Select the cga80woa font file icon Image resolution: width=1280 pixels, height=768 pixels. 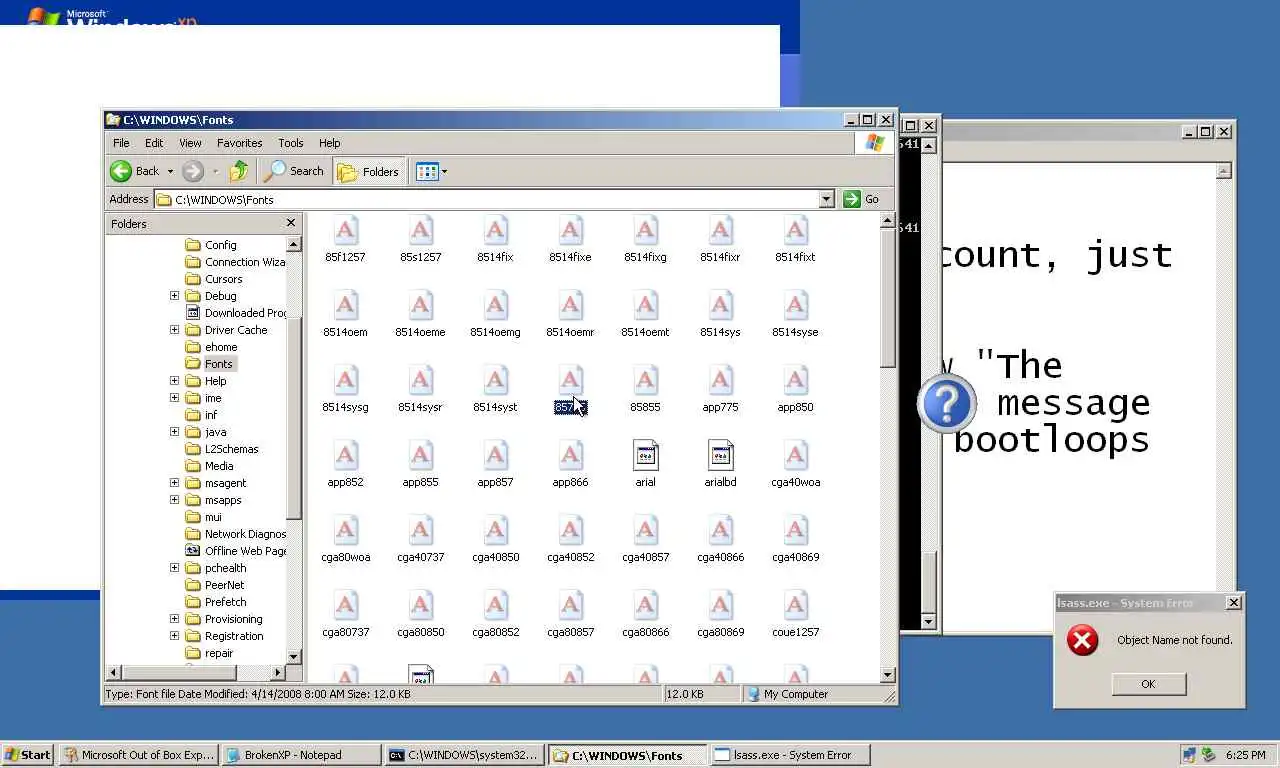pos(345,539)
